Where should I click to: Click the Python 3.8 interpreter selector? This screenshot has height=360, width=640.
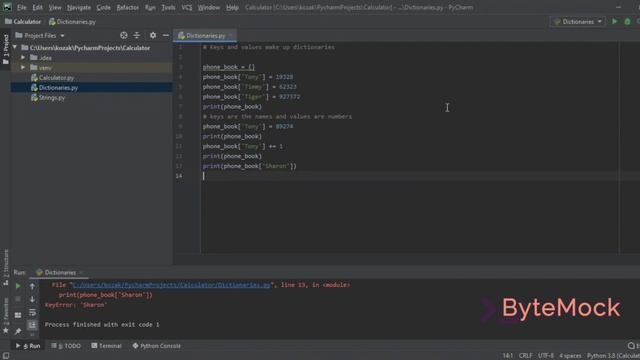[613, 356]
